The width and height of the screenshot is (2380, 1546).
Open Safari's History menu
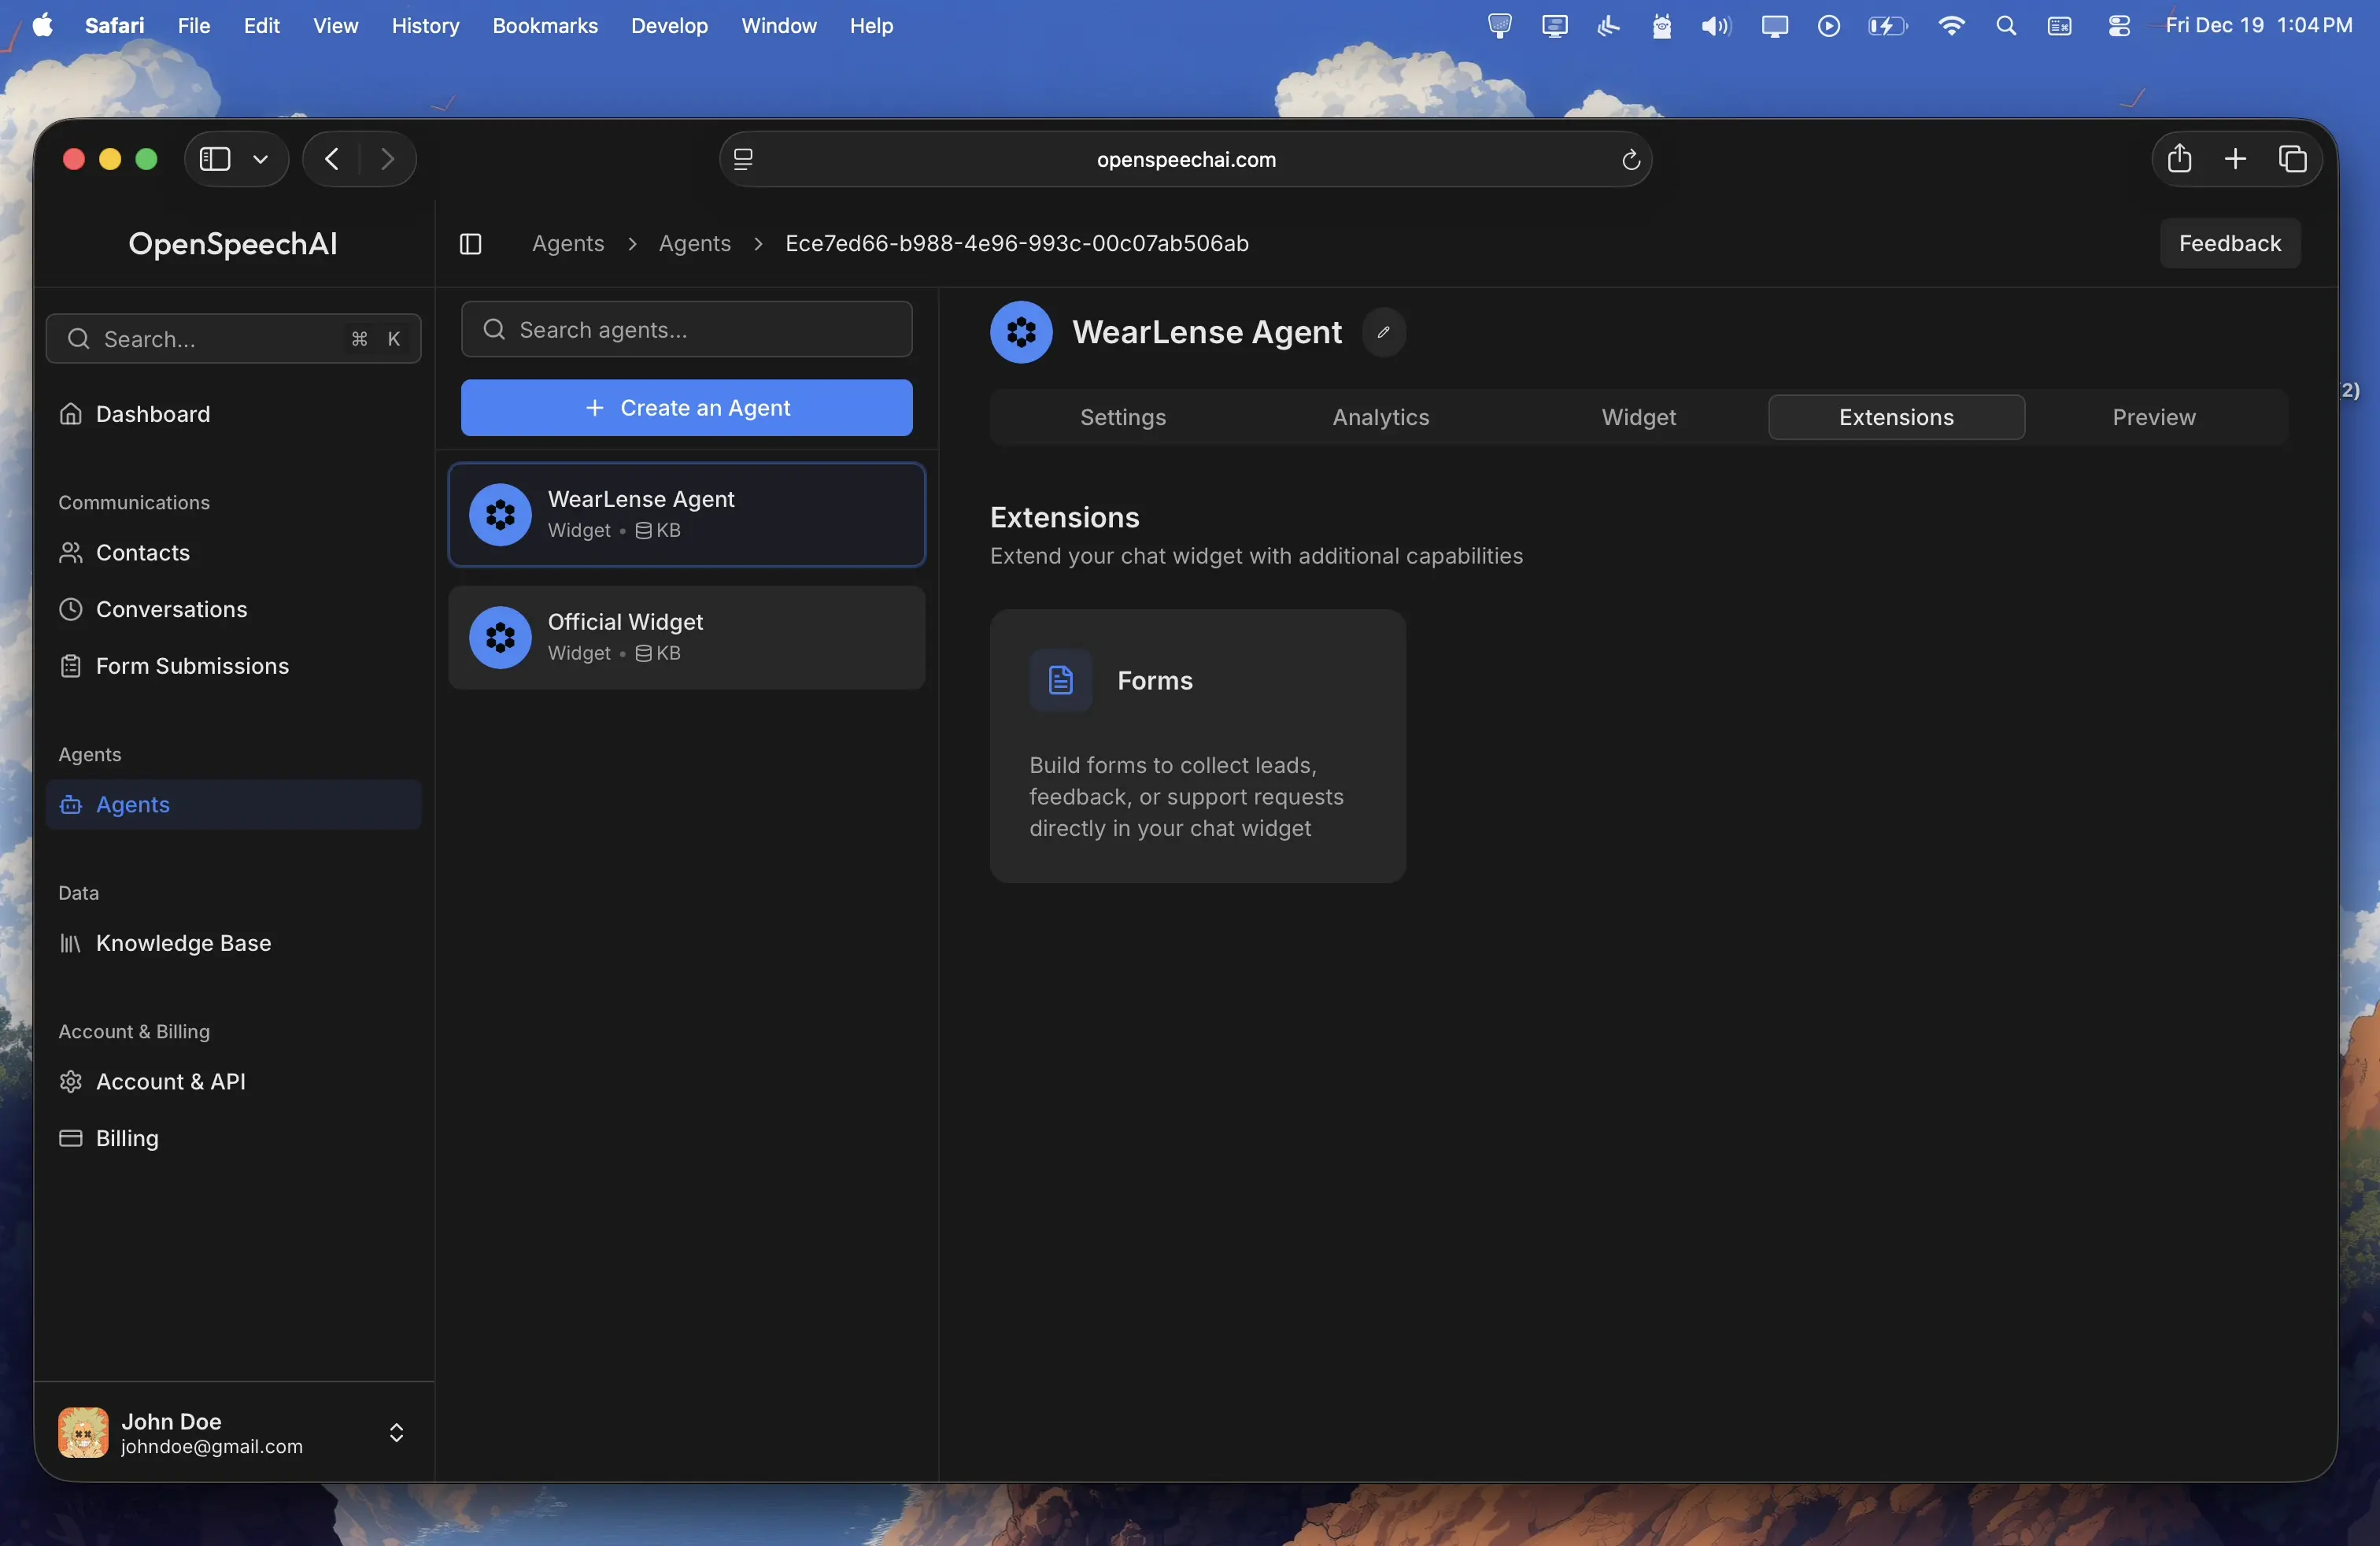425,26
